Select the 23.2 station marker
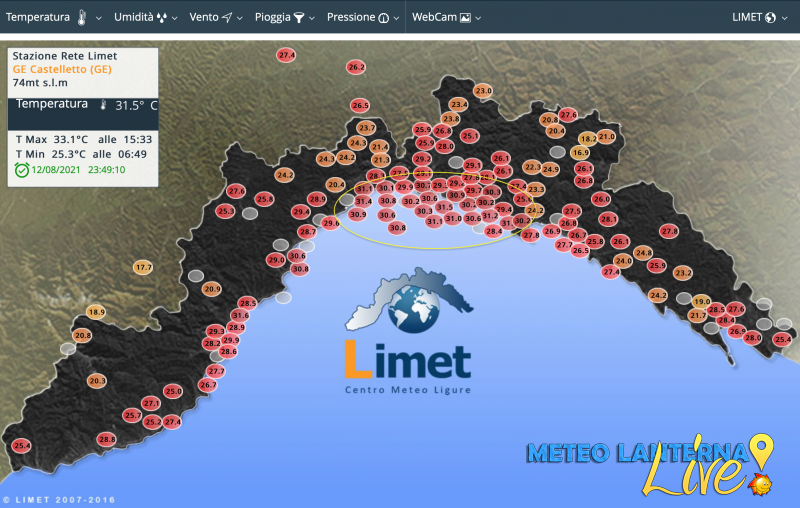The image size is (800, 508). pos(683,272)
